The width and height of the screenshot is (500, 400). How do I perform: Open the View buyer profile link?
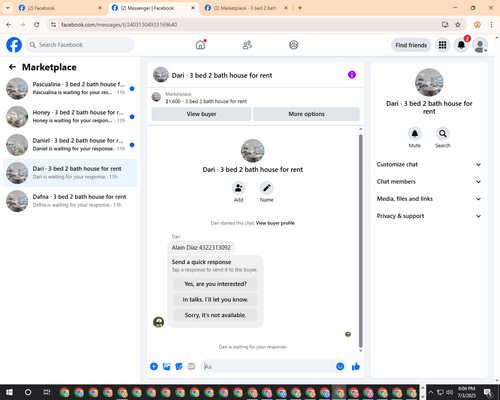(x=275, y=223)
